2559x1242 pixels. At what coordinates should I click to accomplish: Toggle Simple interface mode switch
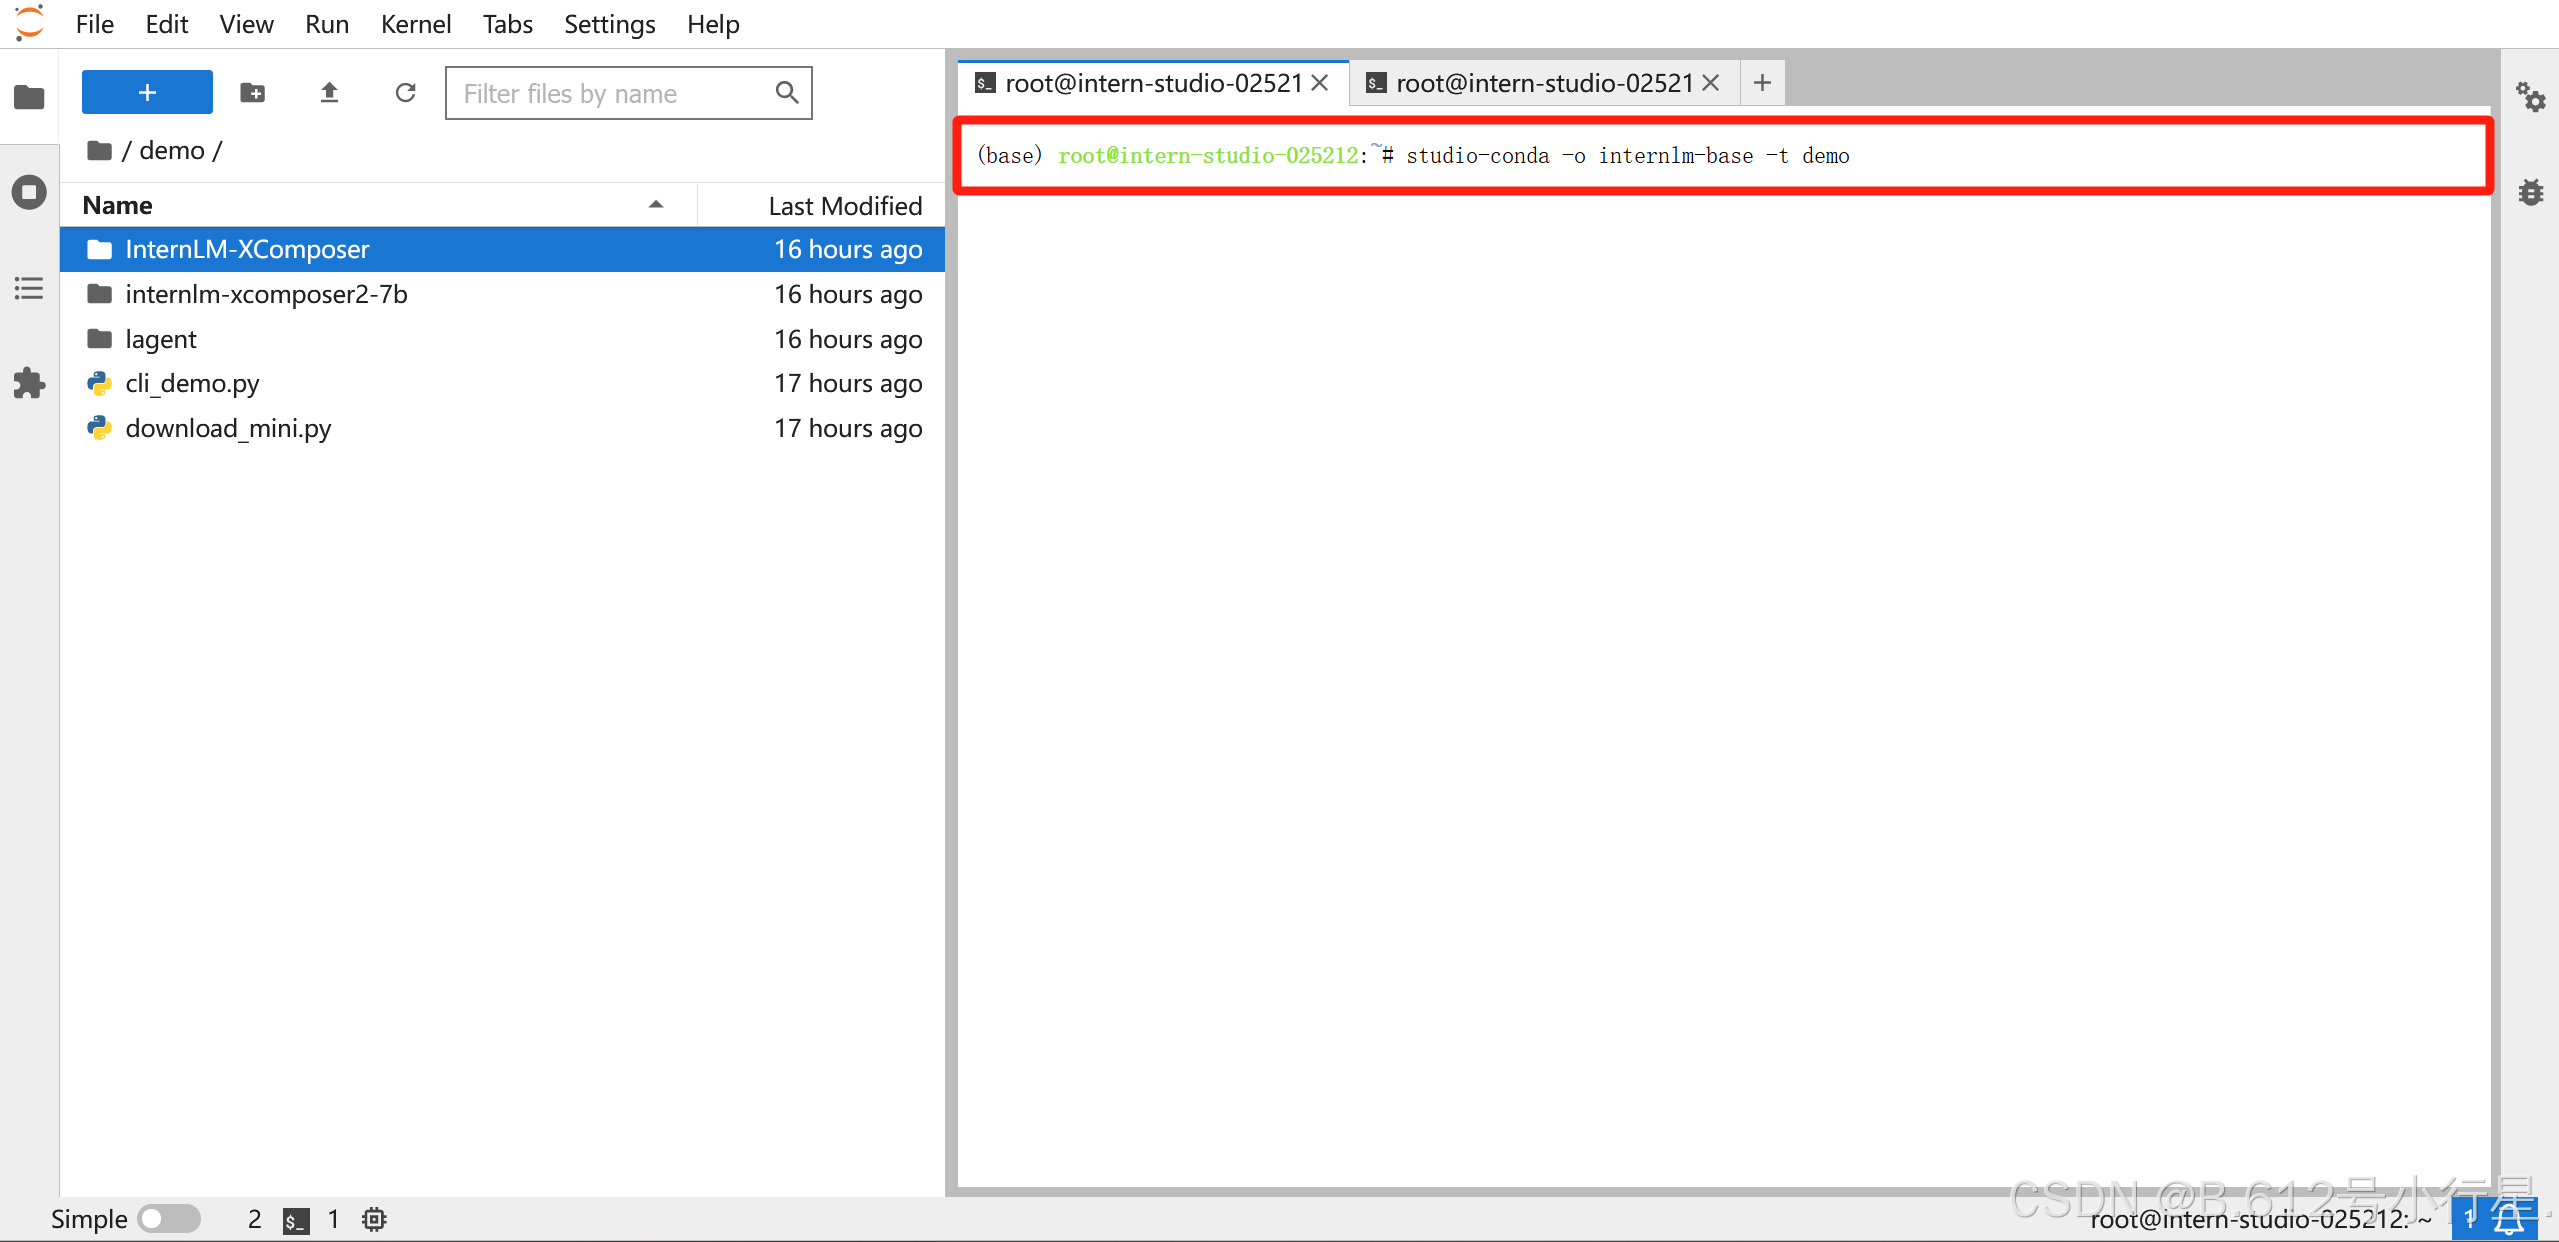pos(169,1218)
